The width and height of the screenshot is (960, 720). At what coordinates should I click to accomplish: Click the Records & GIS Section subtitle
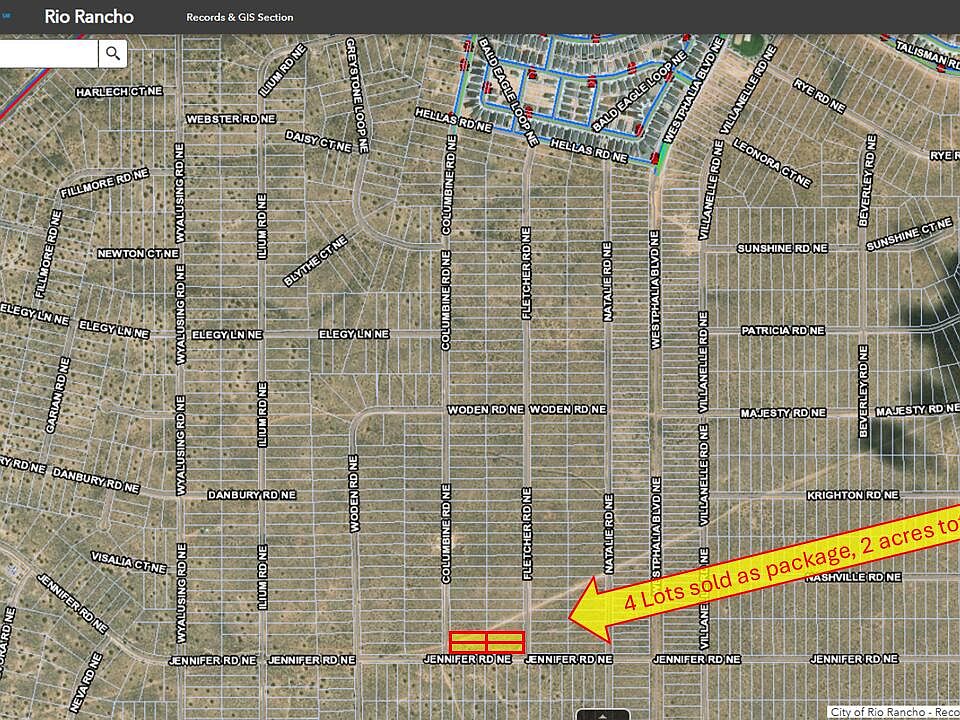(239, 17)
